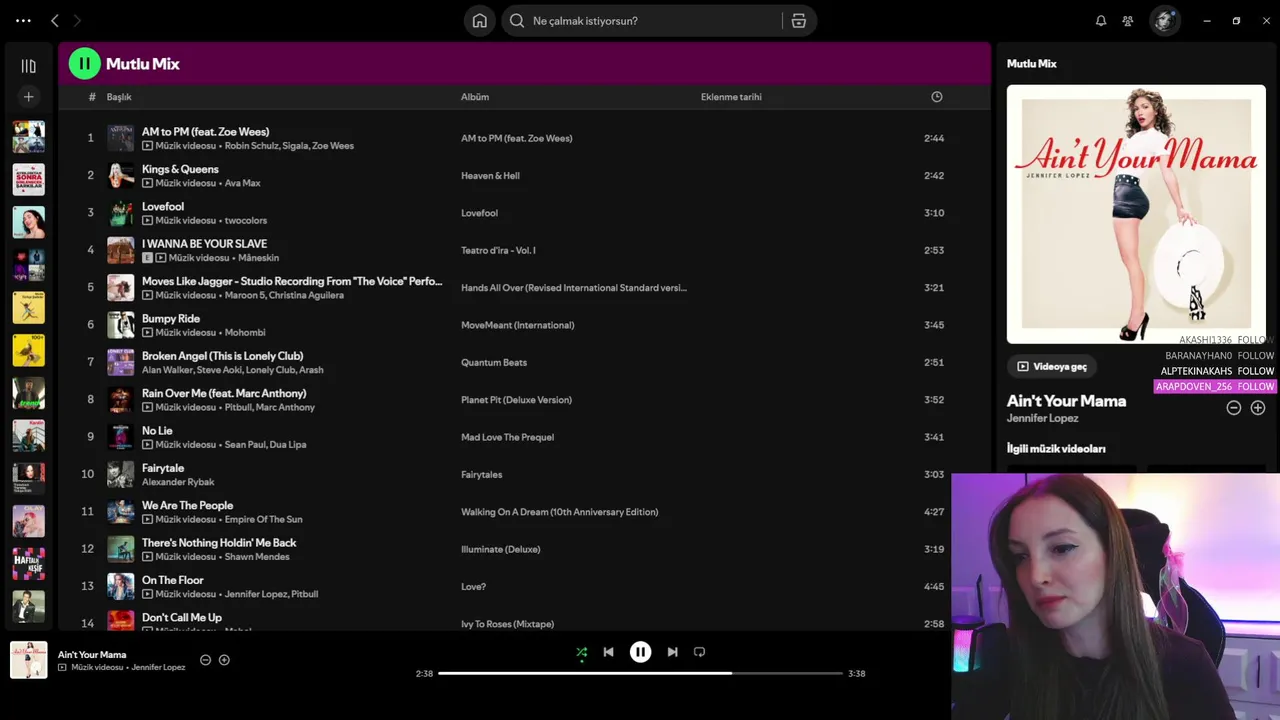Select the track 'Lovefool' title
Image resolution: width=1280 pixels, height=720 pixels.
pos(163,206)
